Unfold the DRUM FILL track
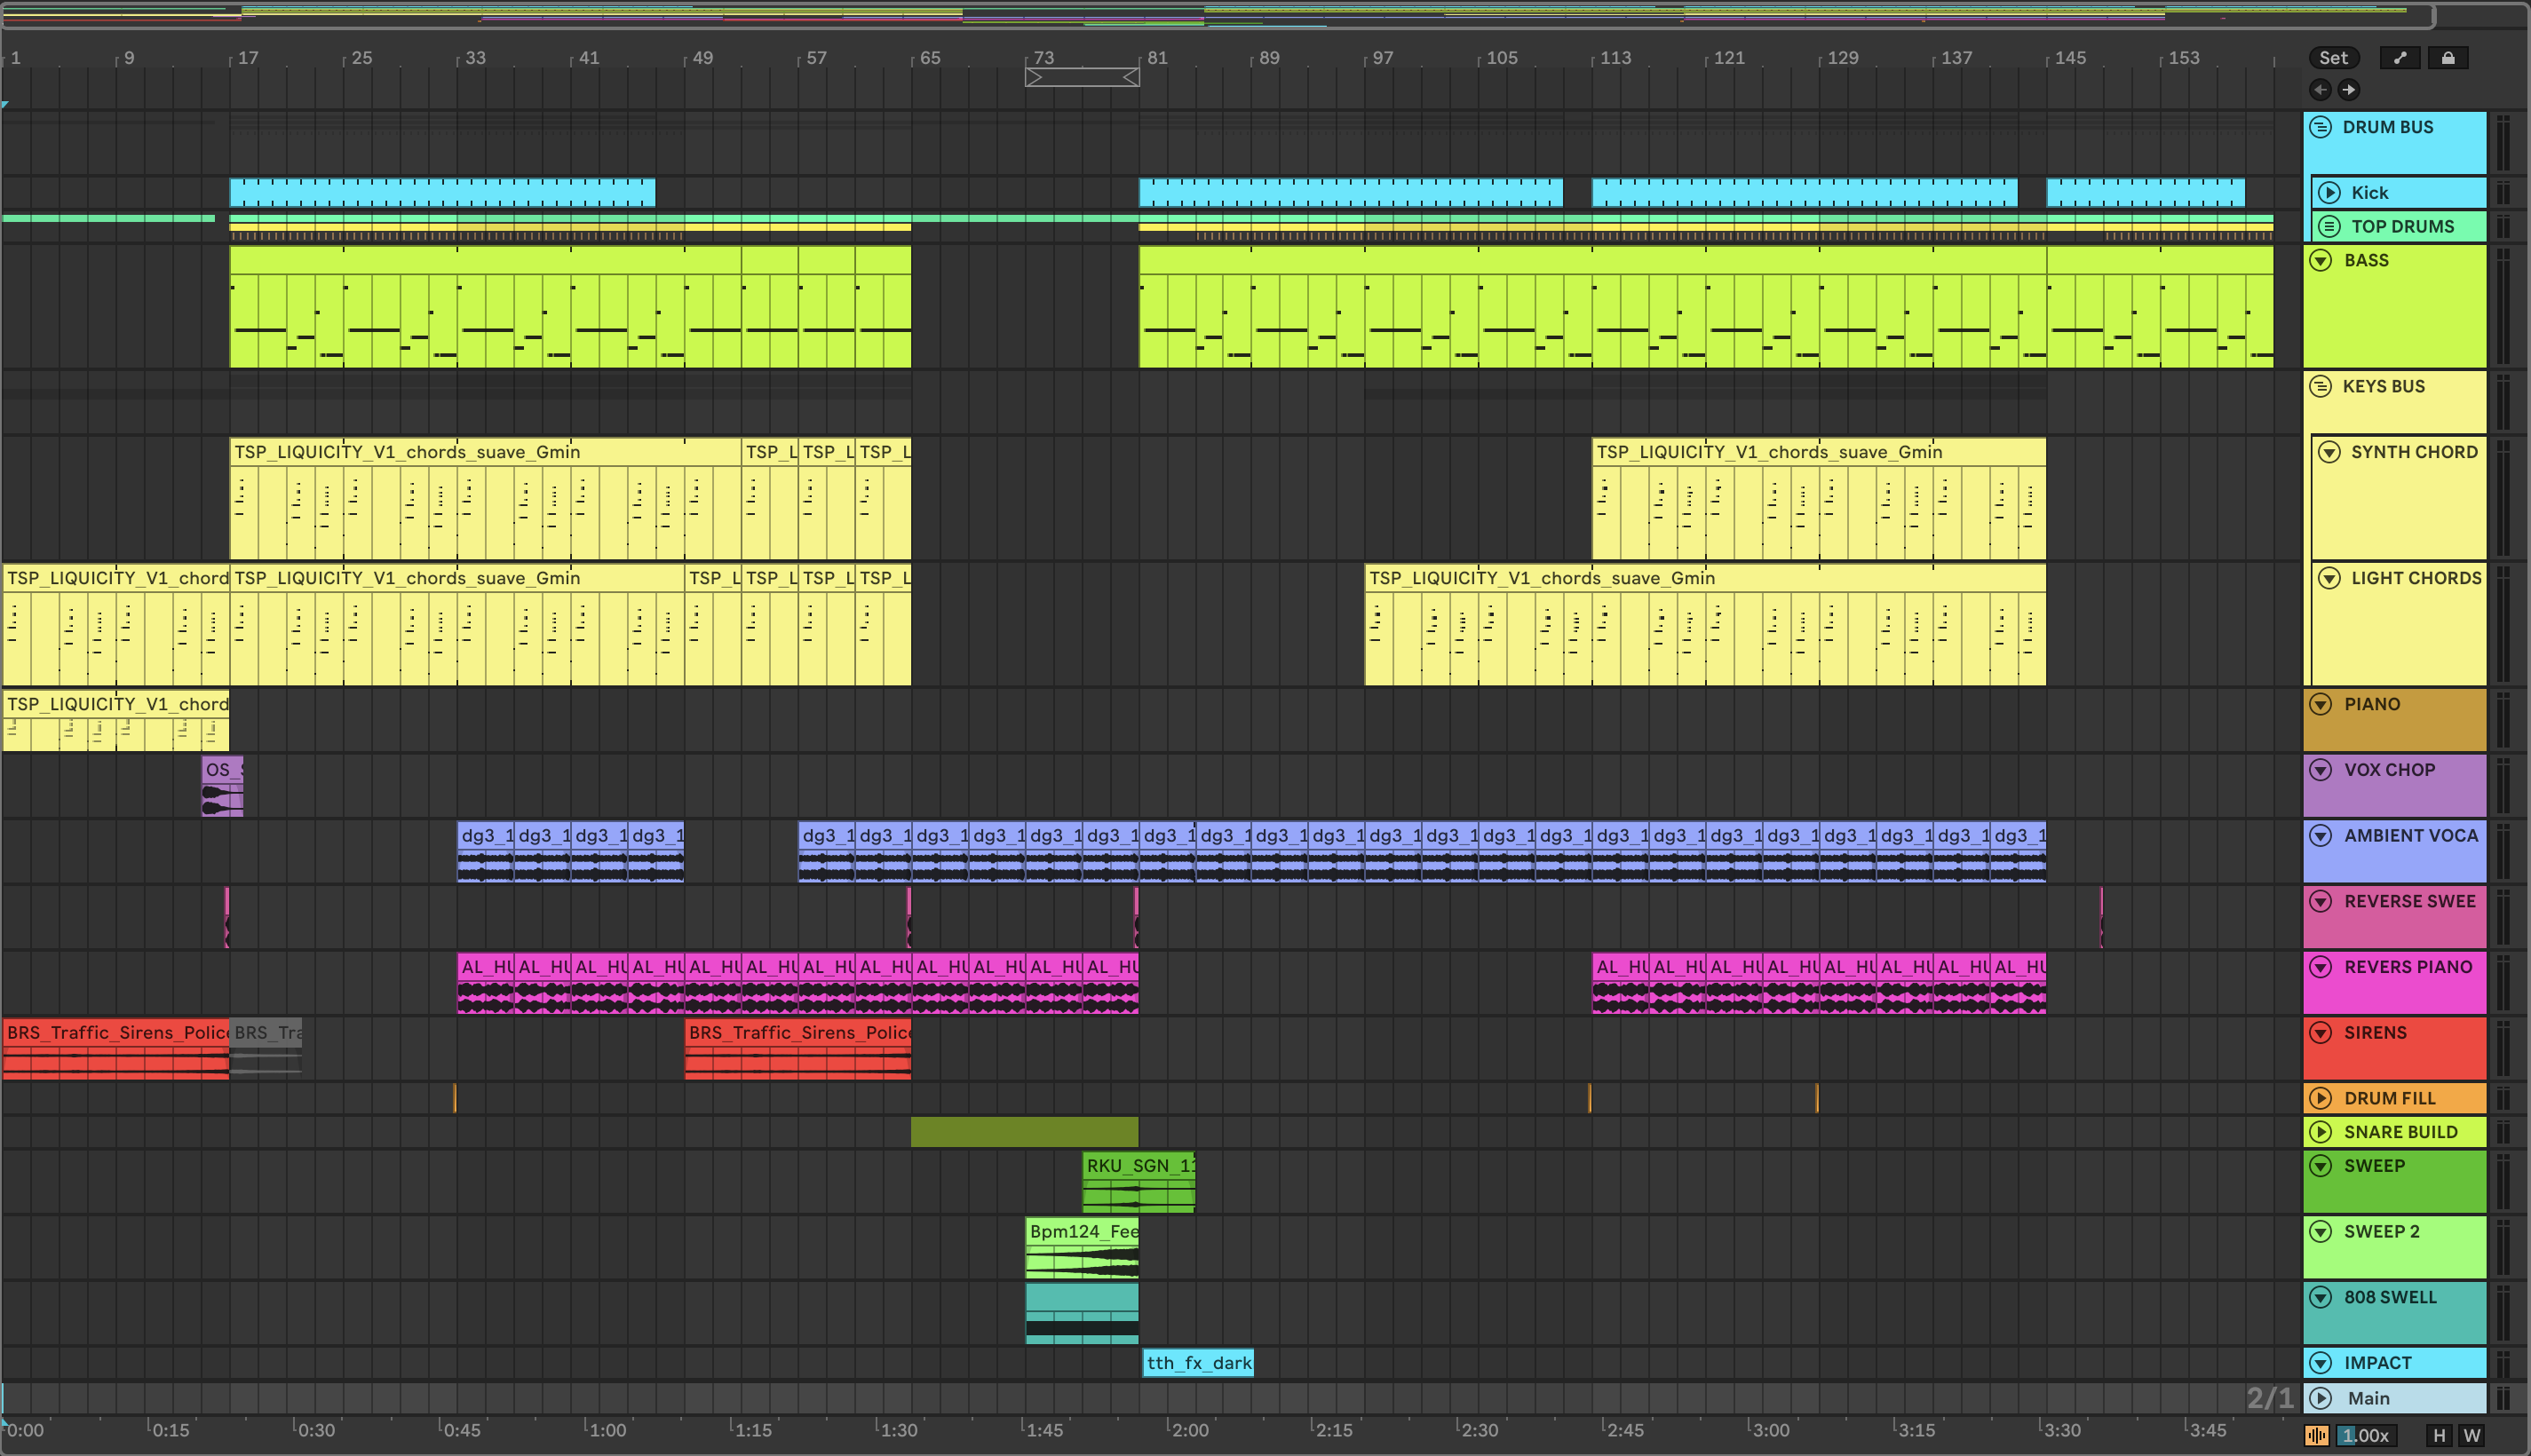The width and height of the screenshot is (2531, 1456). [x=2321, y=1098]
